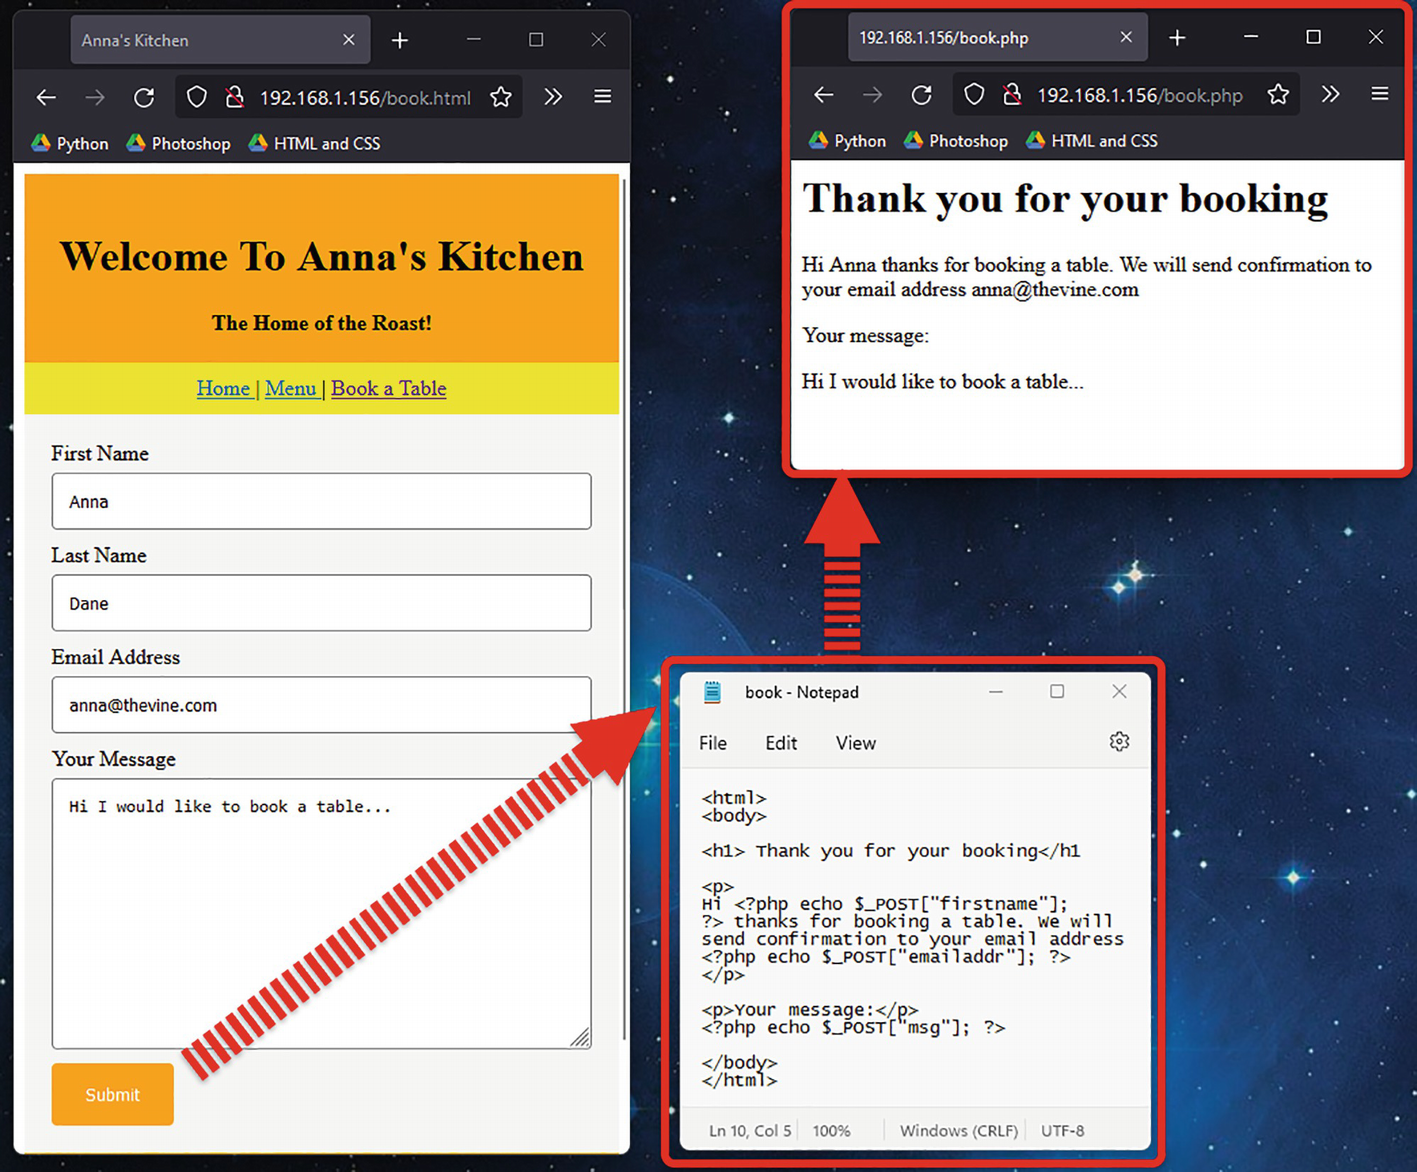Open the Edit menu in Notepad
The image size is (1417, 1172).
click(x=781, y=743)
